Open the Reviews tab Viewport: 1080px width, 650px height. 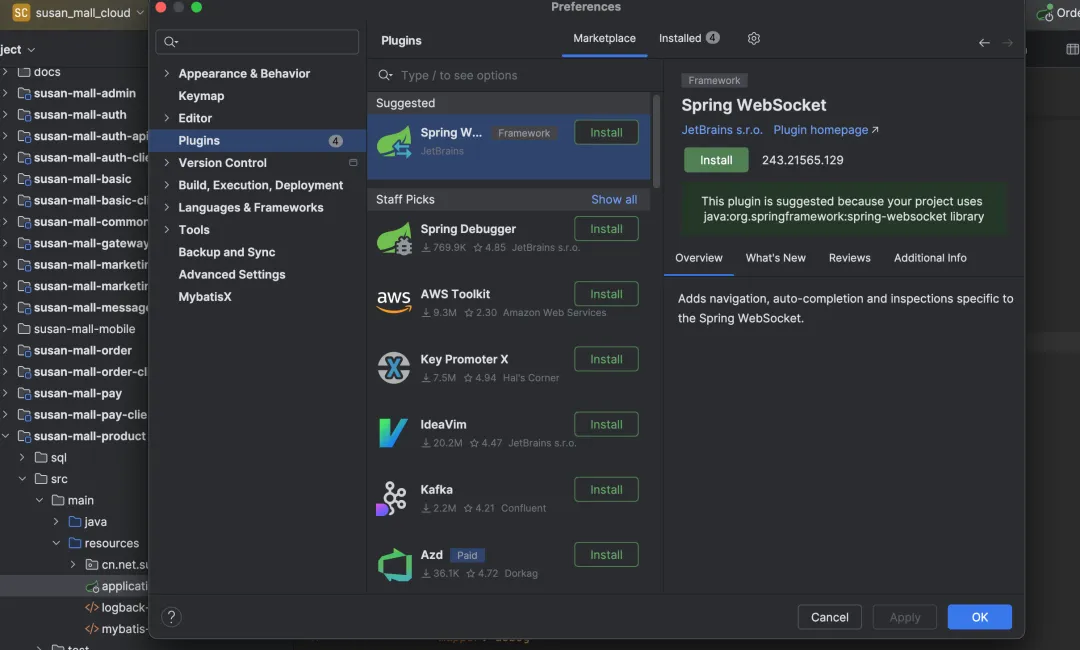point(849,258)
